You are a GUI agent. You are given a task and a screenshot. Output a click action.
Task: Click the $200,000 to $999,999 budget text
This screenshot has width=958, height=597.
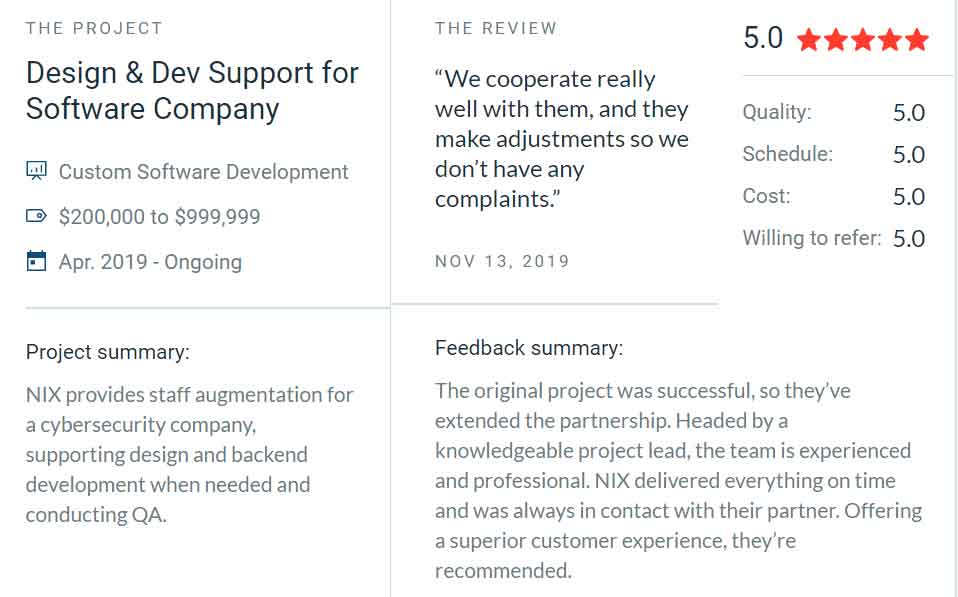[x=159, y=216]
